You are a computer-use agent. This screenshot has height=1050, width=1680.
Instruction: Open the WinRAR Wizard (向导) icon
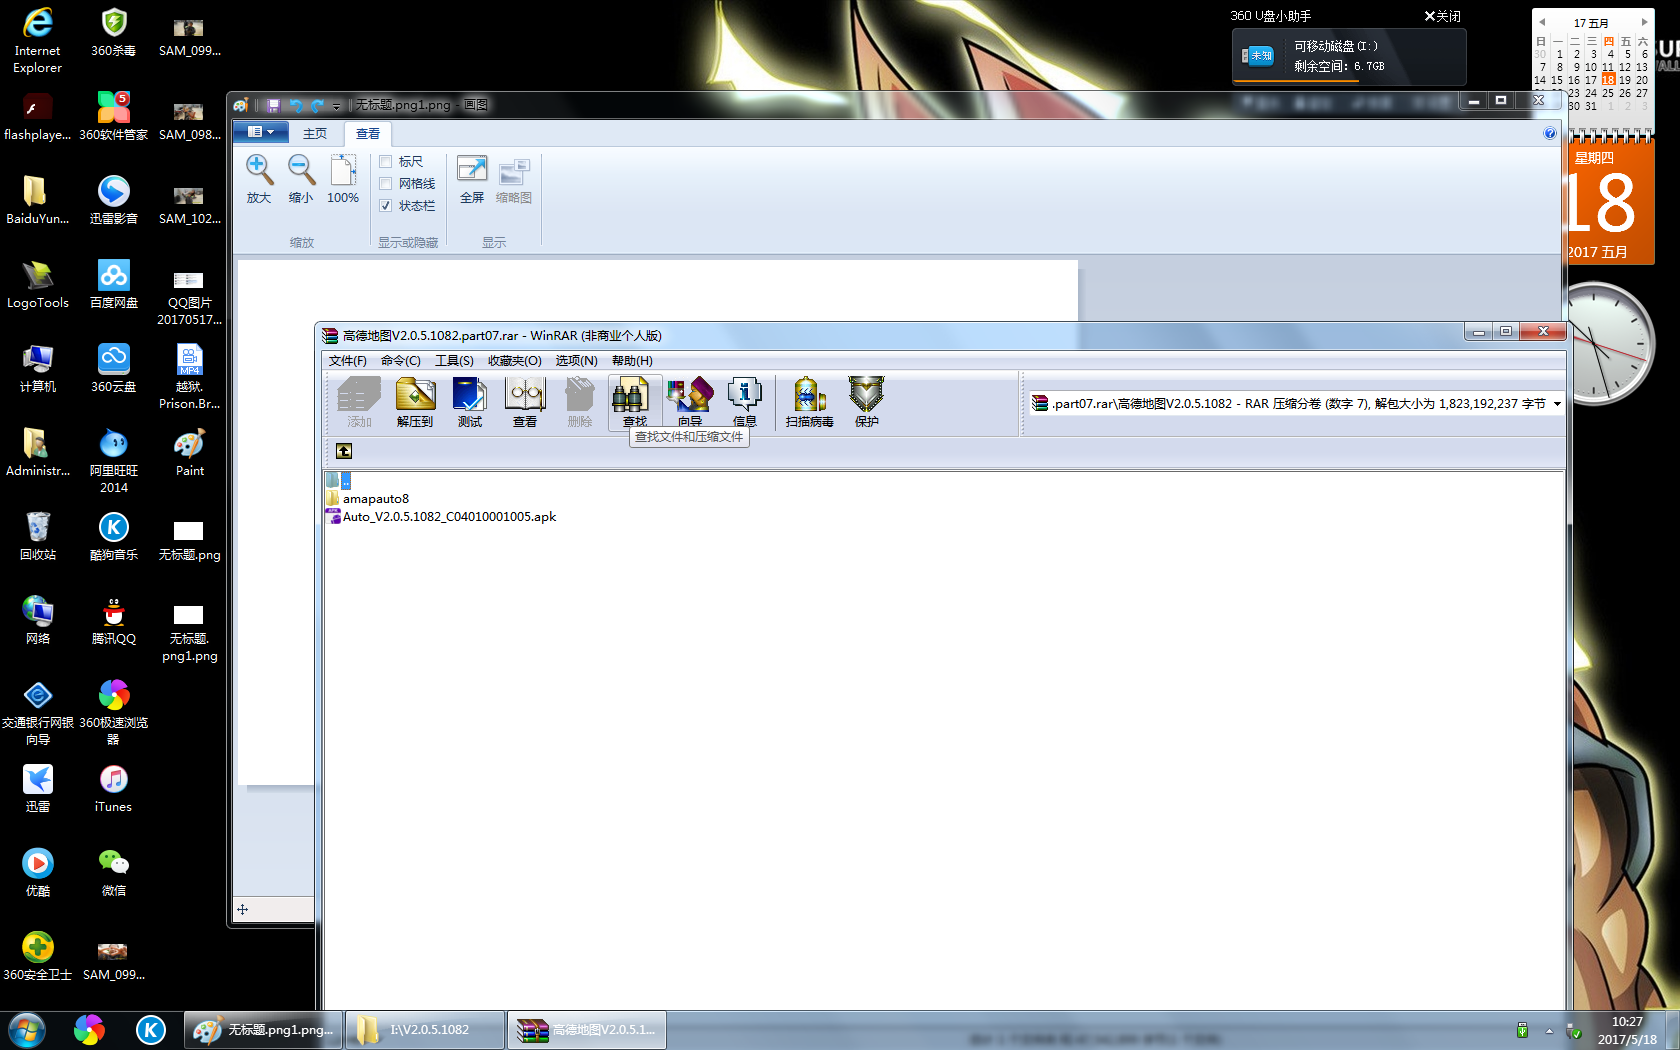(x=690, y=402)
